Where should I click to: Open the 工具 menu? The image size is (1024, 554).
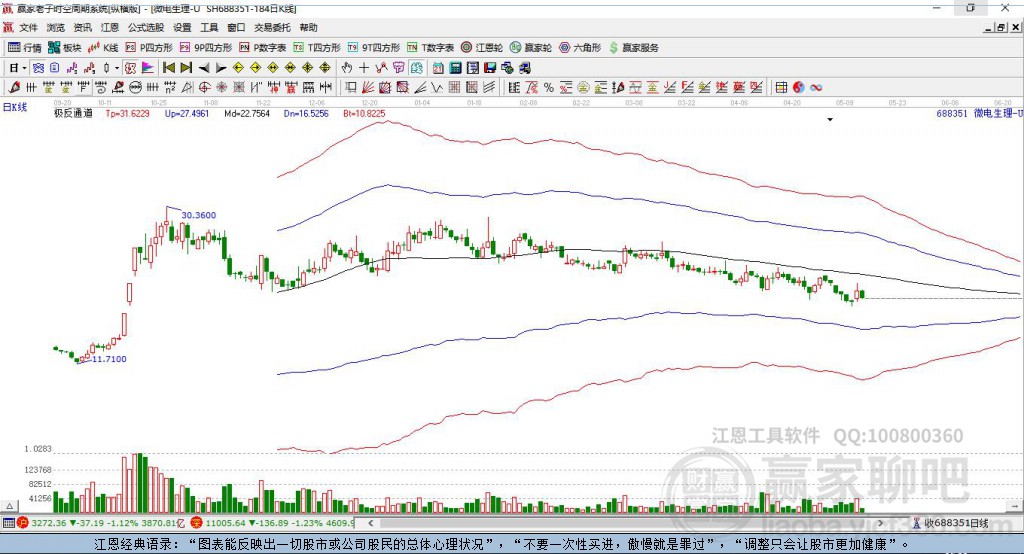click(209, 27)
